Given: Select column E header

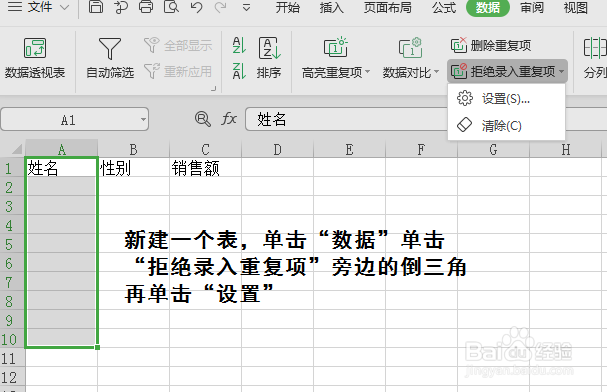Looking at the screenshot, I should tap(350, 149).
